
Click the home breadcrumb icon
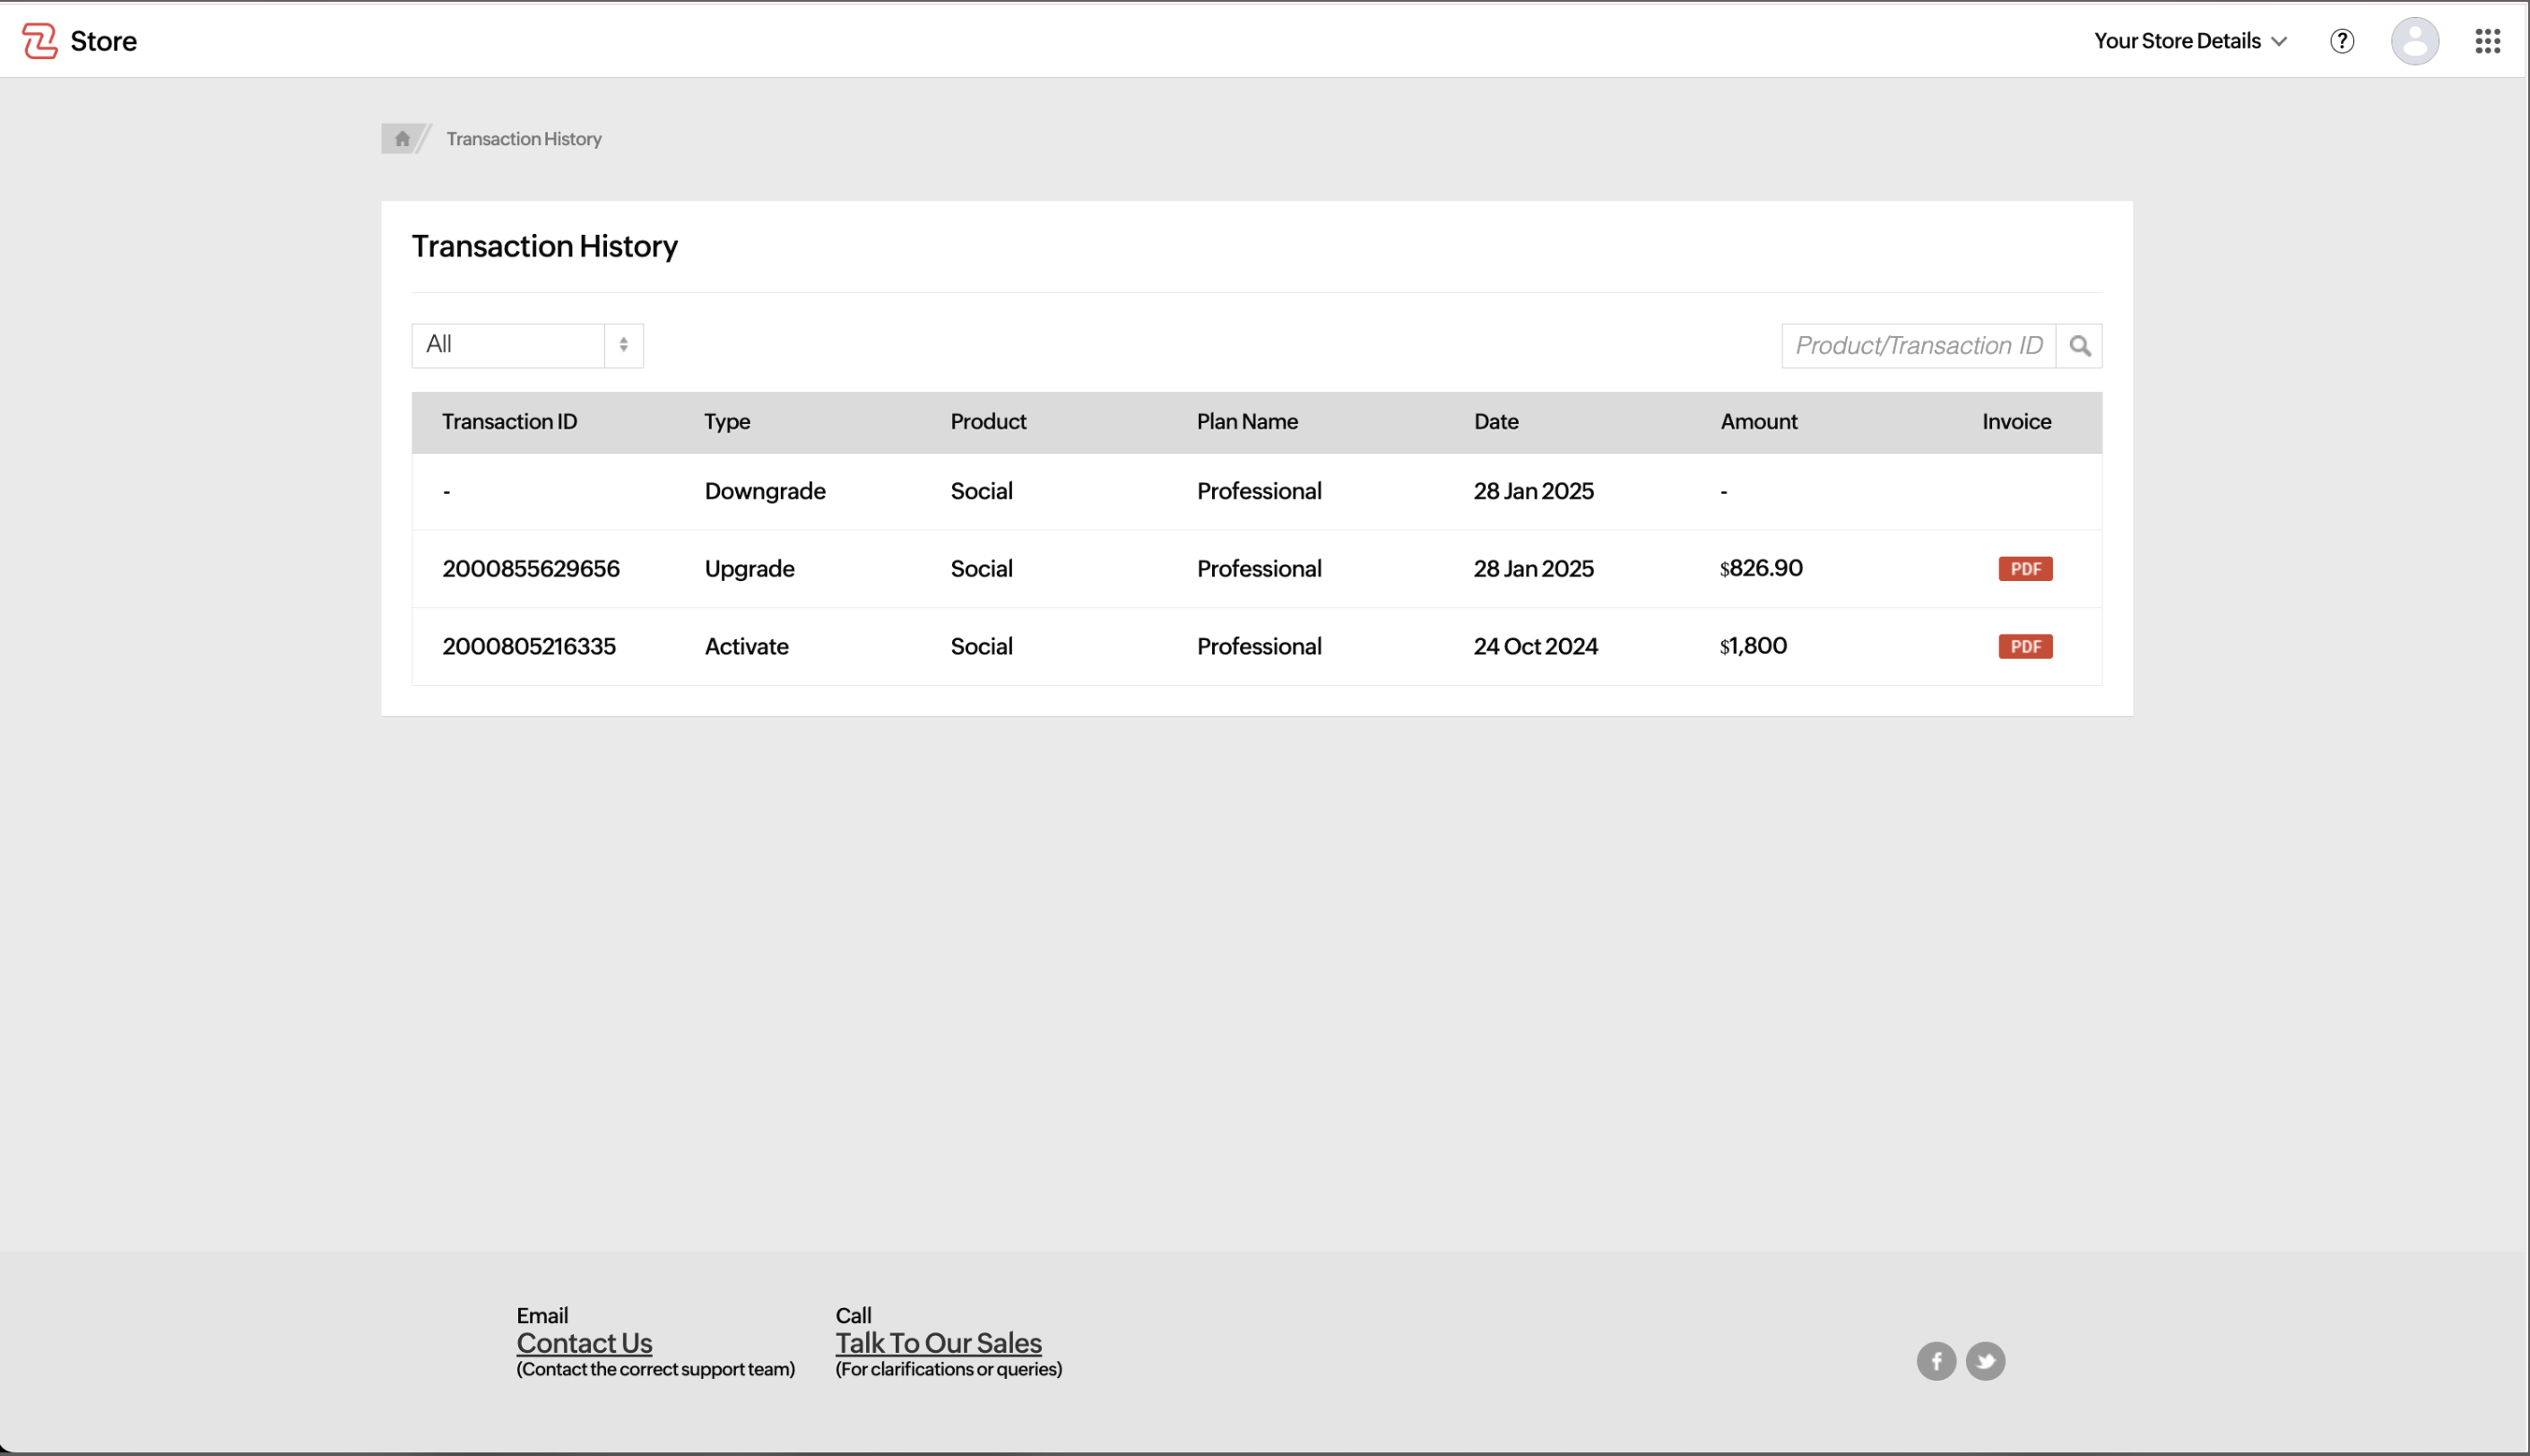402,139
